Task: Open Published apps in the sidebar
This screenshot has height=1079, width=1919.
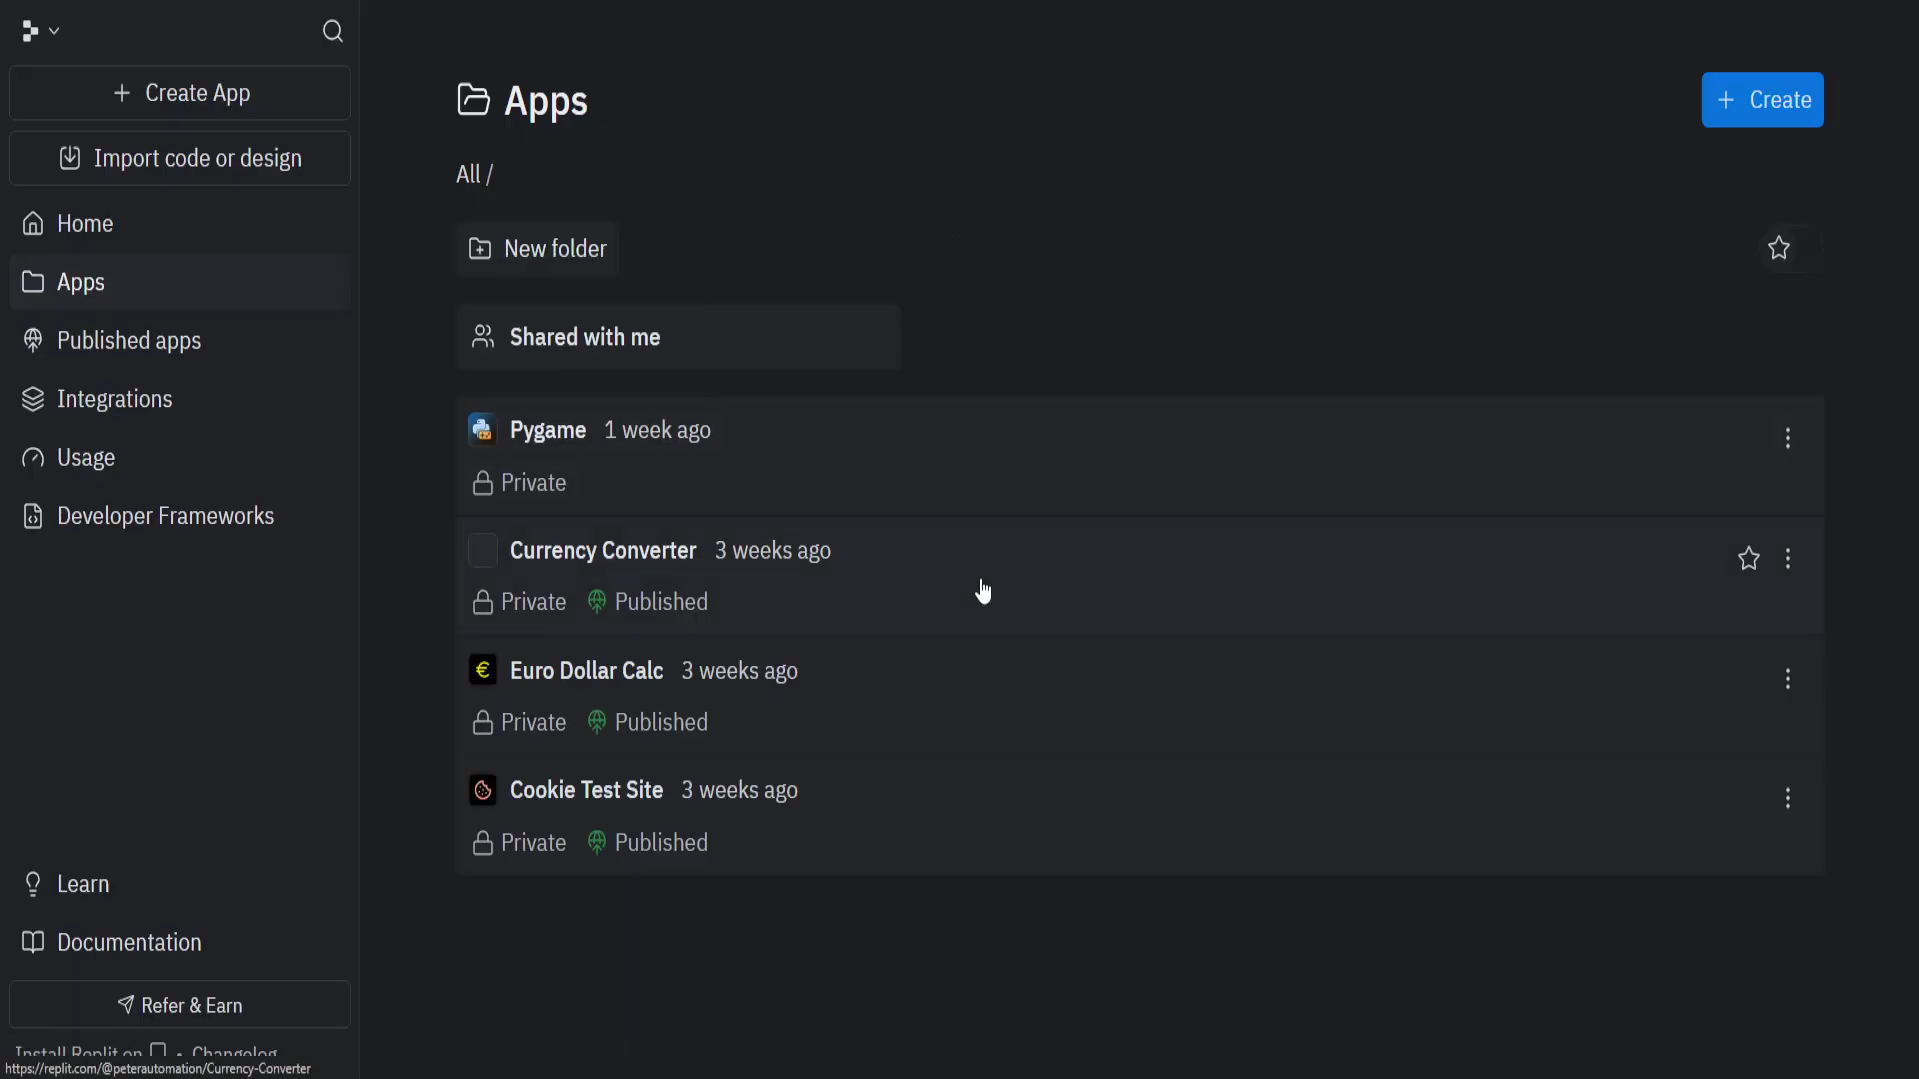Action: click(x=128, y=341)
